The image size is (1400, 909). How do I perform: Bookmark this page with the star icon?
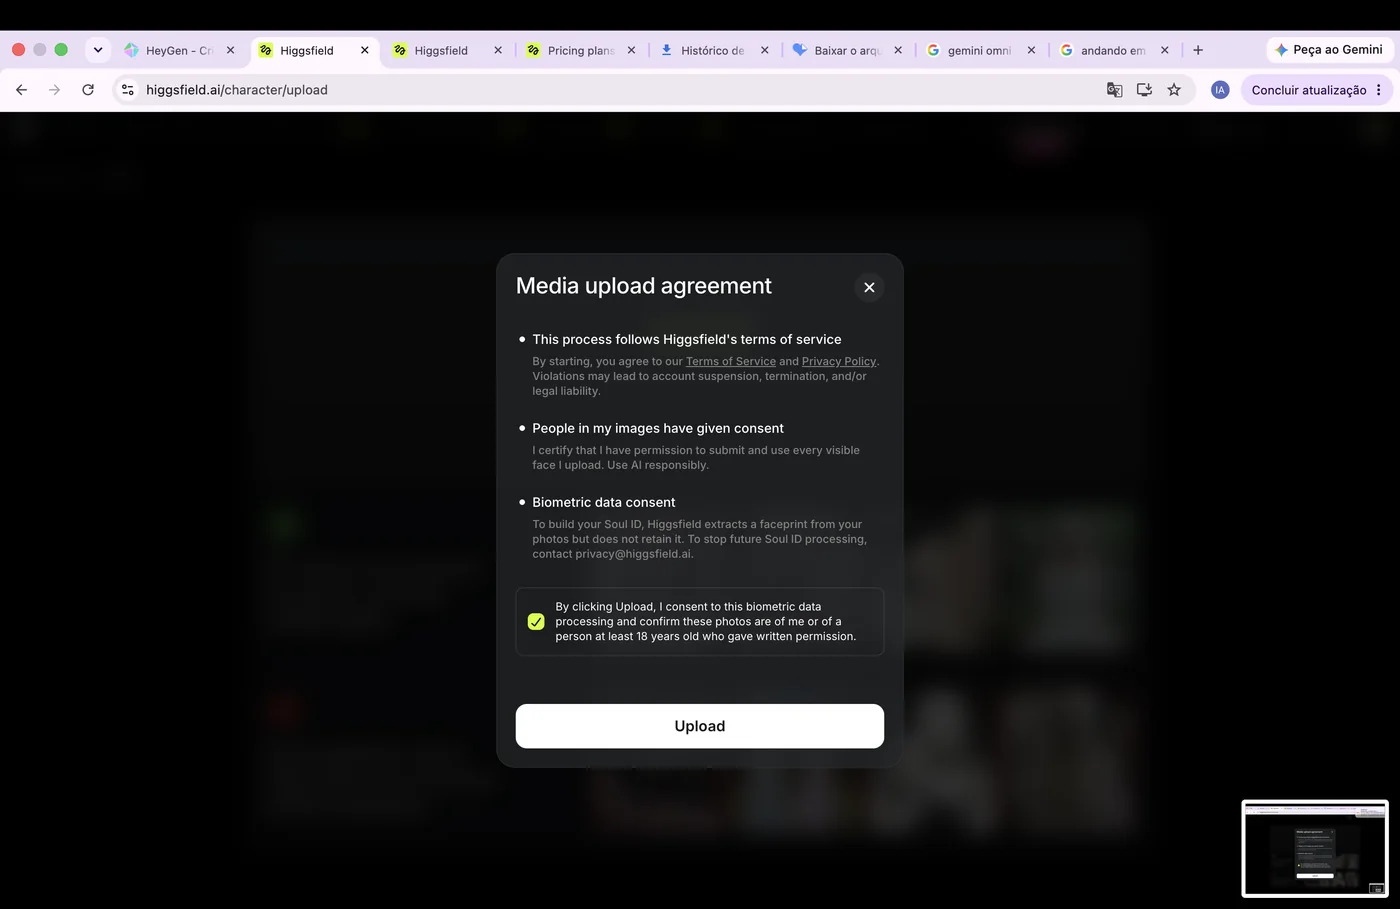coord(1174,90)
